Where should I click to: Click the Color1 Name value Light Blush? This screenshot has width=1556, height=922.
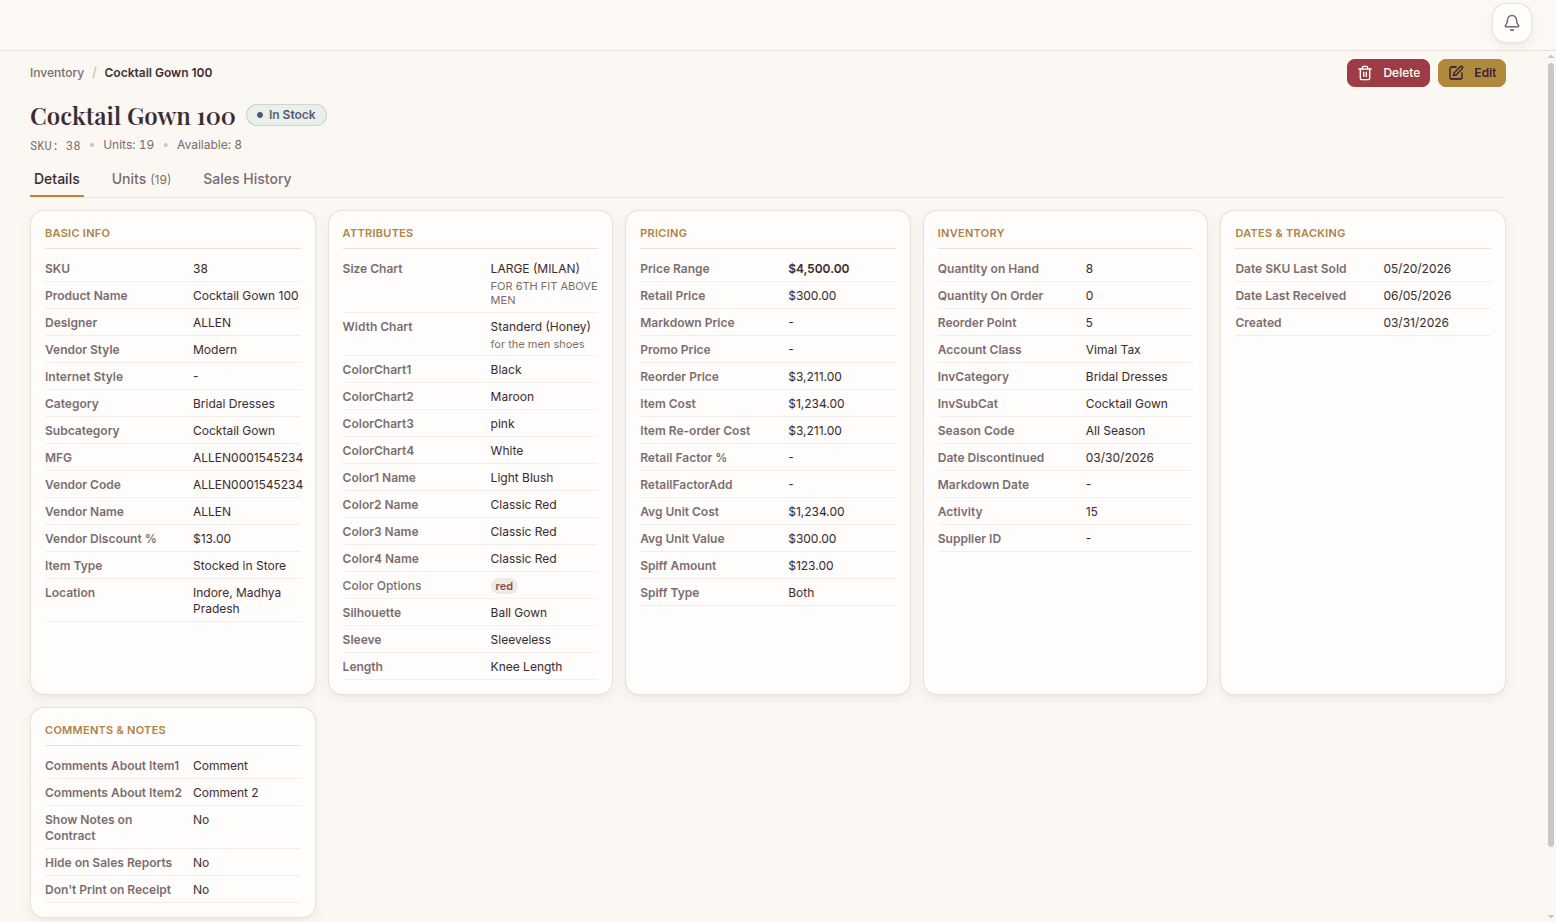tap(522, 478)
